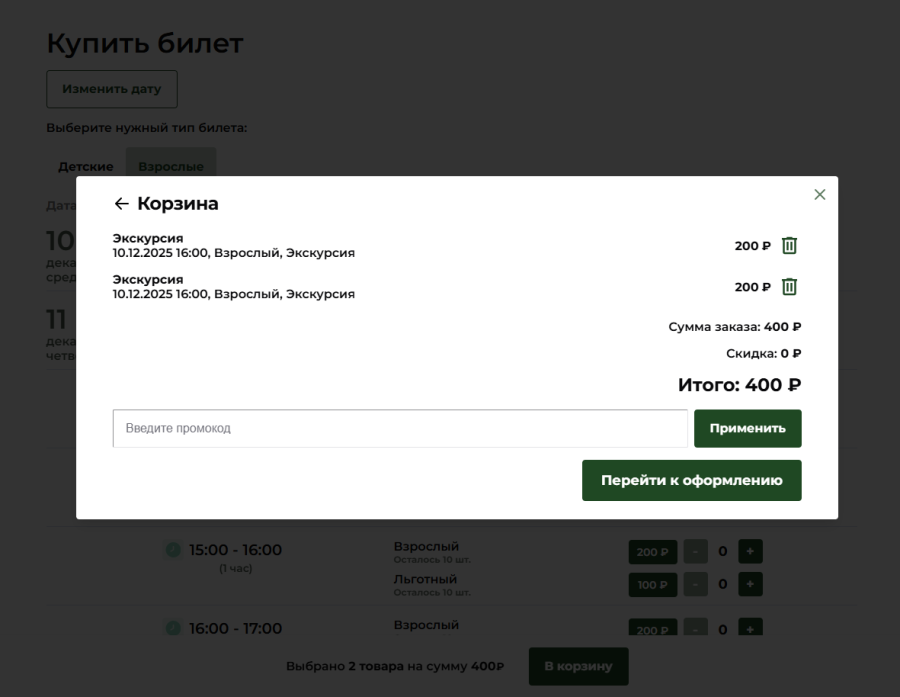Click the check icon beside 16:00 - 17:00
This screenshot has width=900, height=697.
click(172, 628)
